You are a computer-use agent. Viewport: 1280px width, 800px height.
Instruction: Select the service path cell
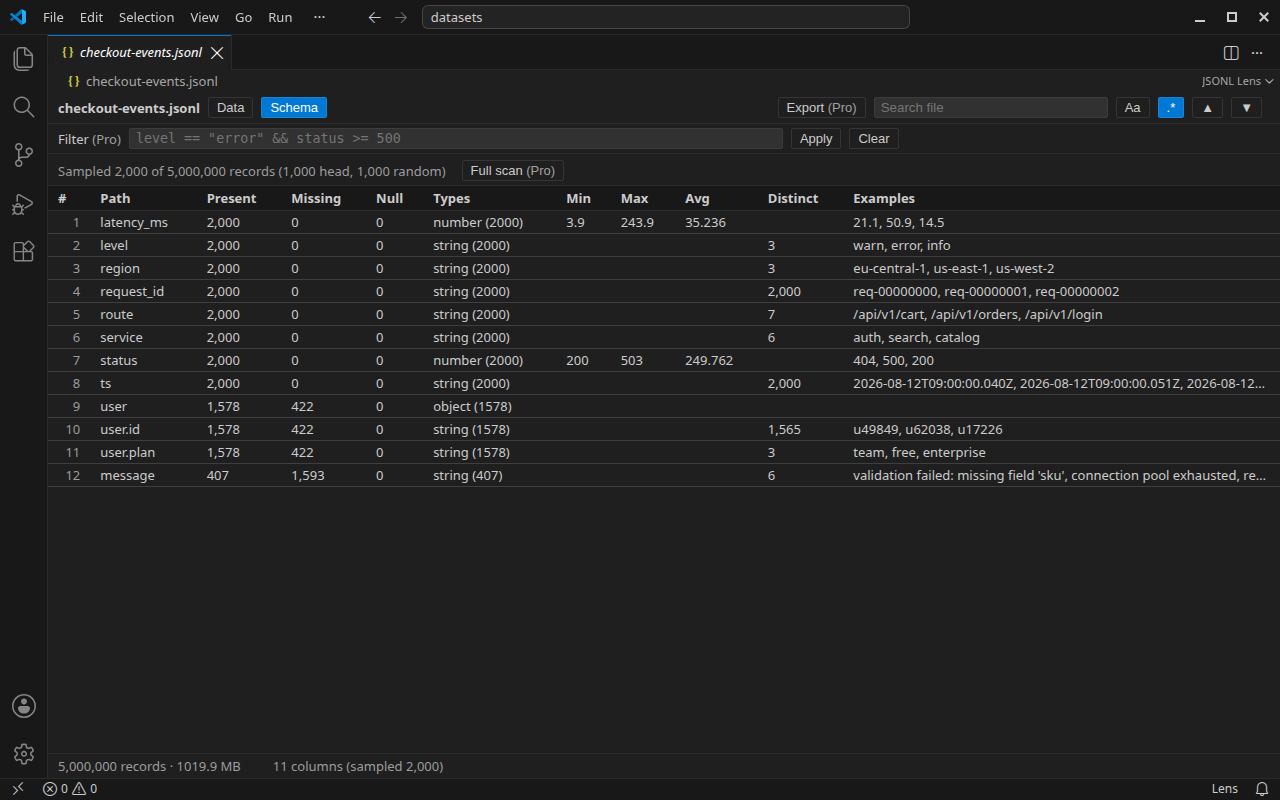pos(121,337)
